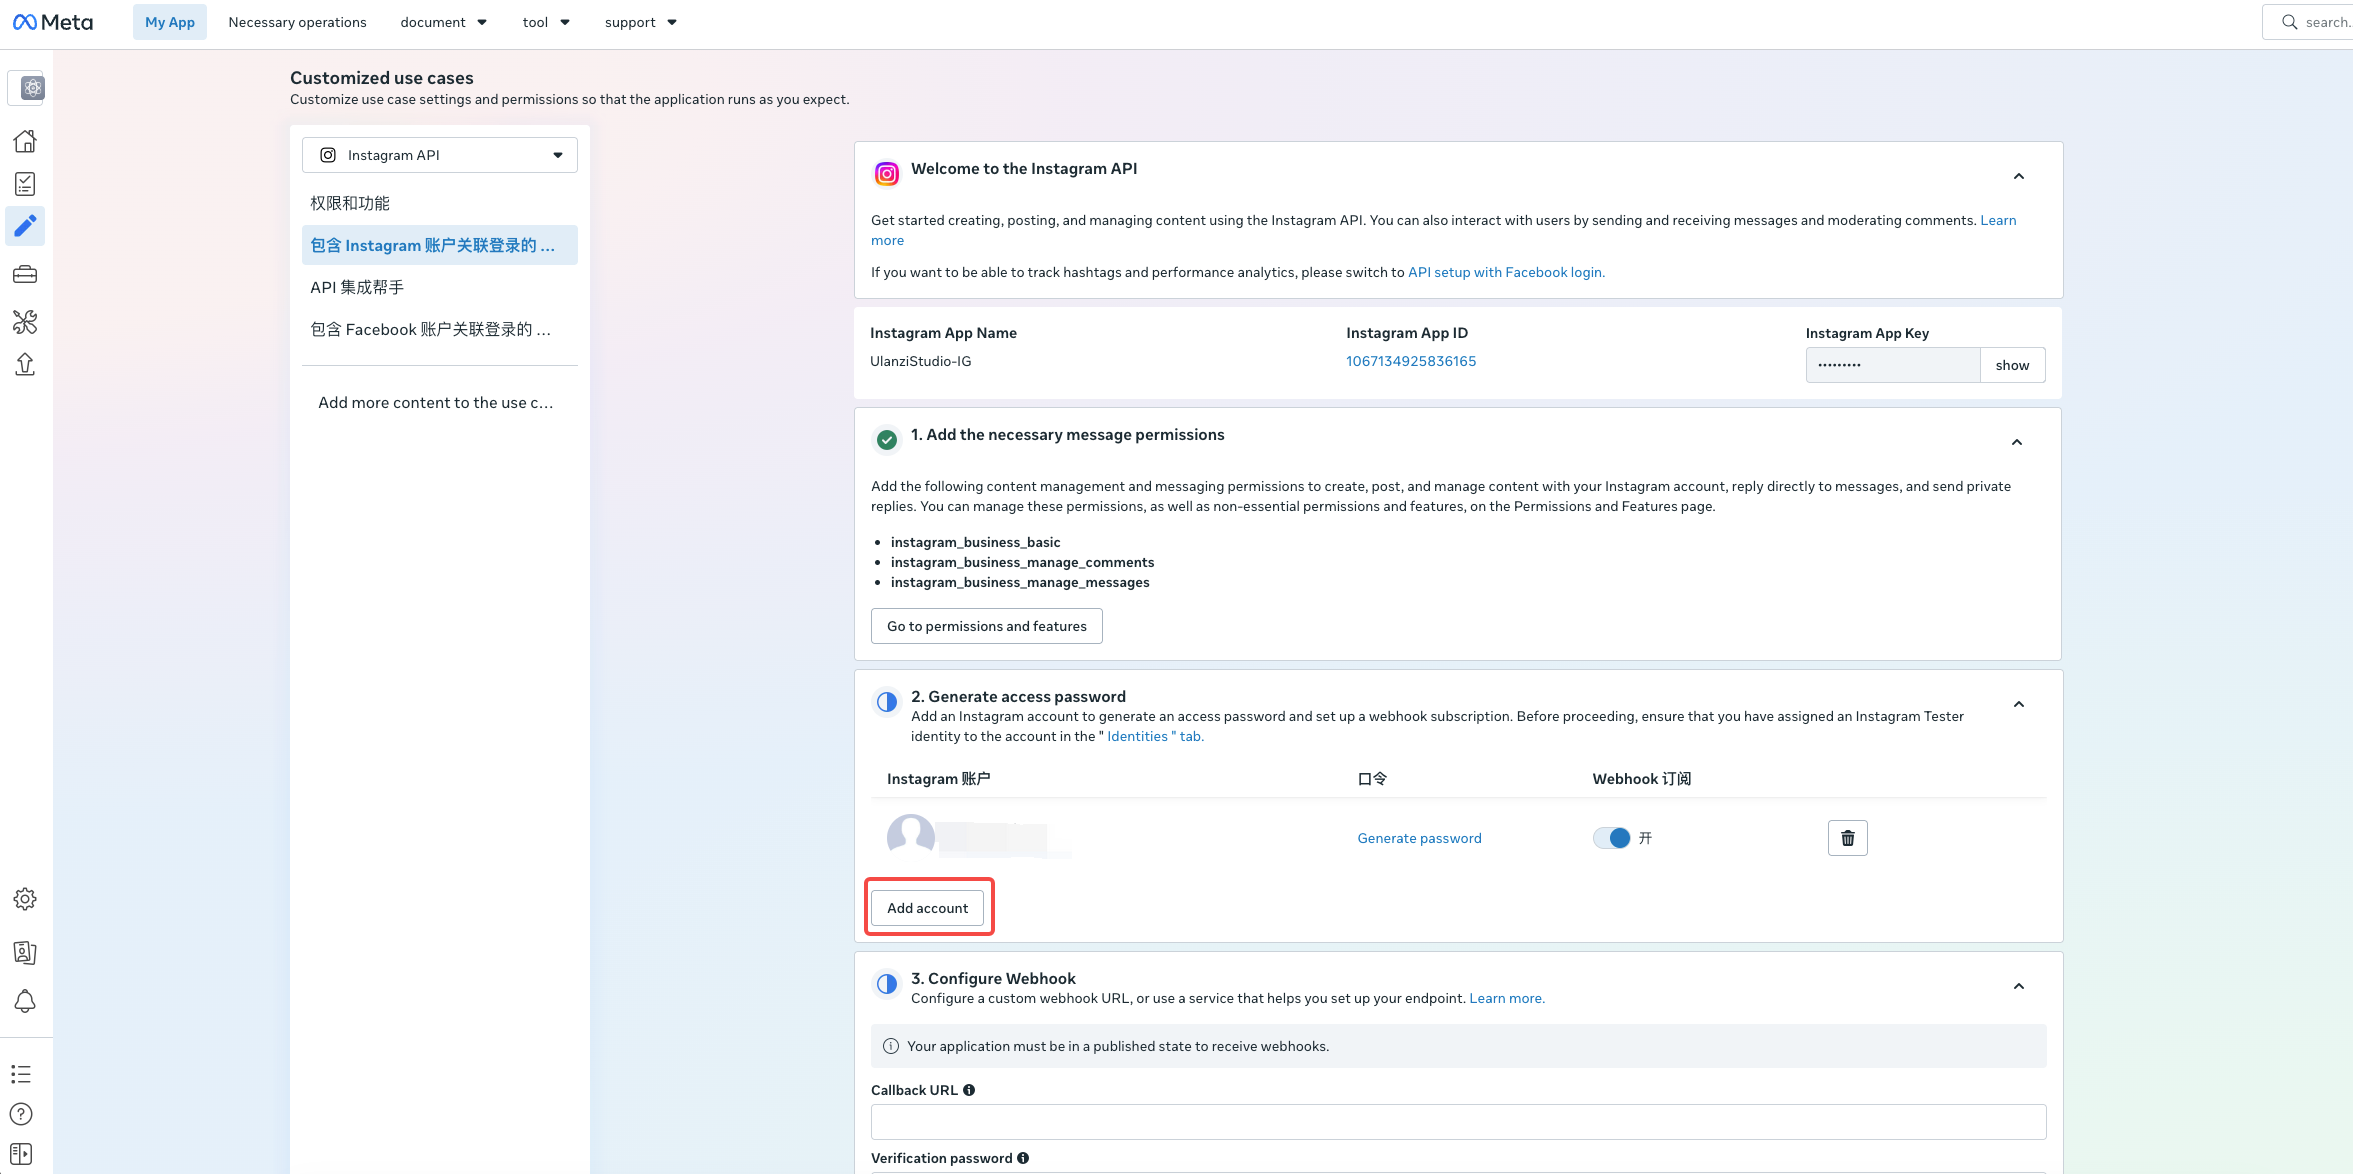The width and height of the screenshot is (2353, 1174).
Task: Collapse the Welcome to Instagram API section
Action: (x=2019, y=176)
